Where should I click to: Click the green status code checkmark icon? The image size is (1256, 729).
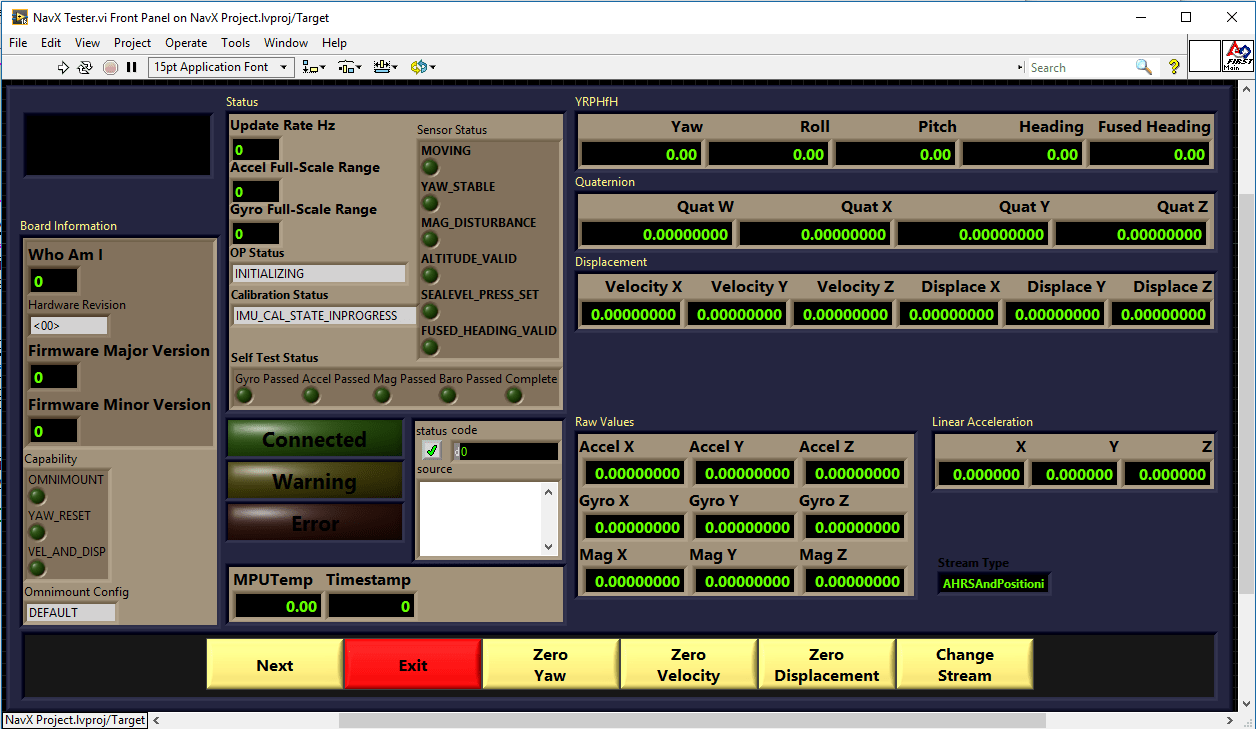pos(431,450)
